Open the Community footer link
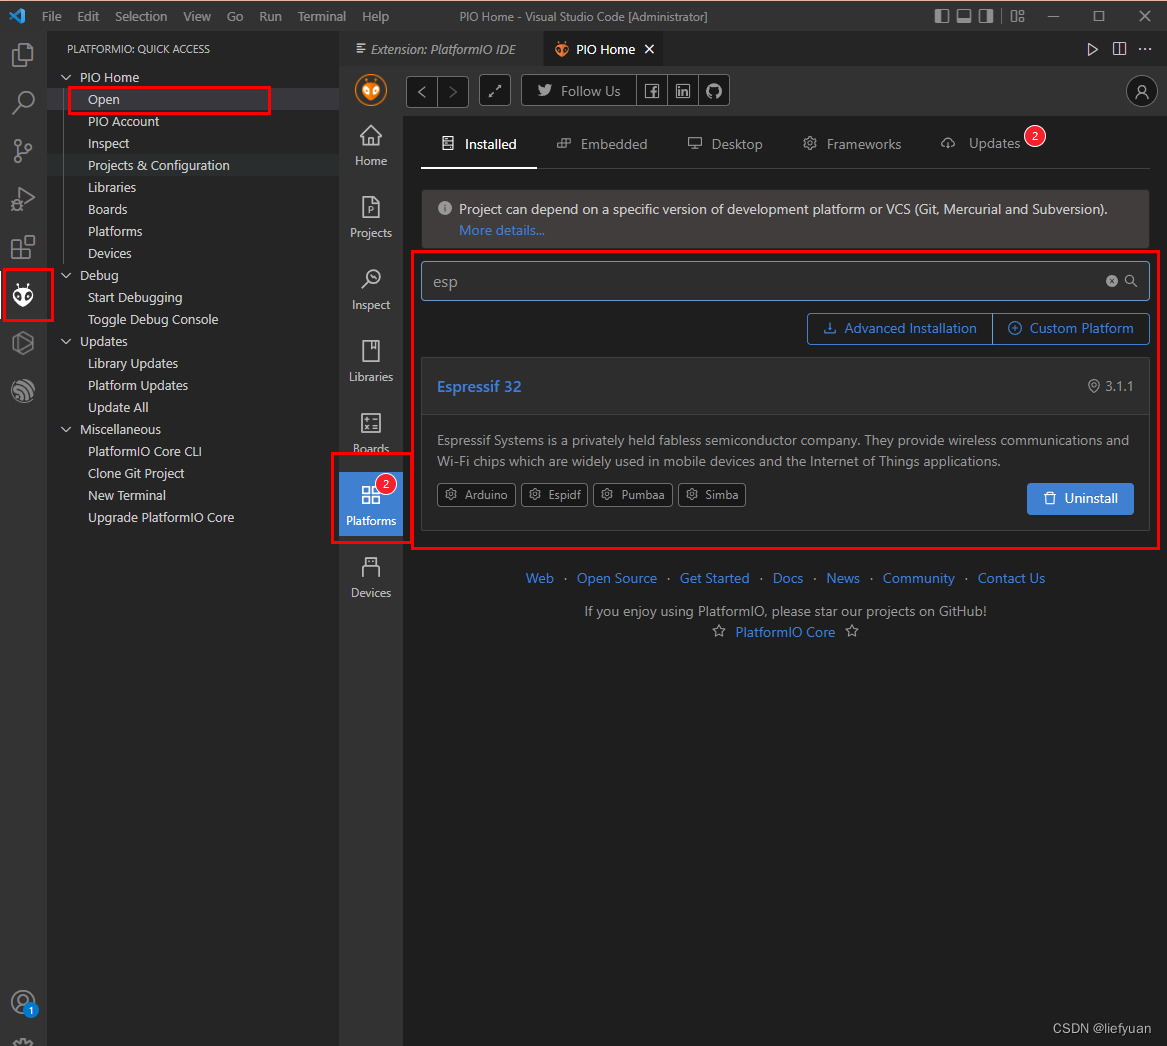Screen dimensions: 1167x1046 click(918, 578)
